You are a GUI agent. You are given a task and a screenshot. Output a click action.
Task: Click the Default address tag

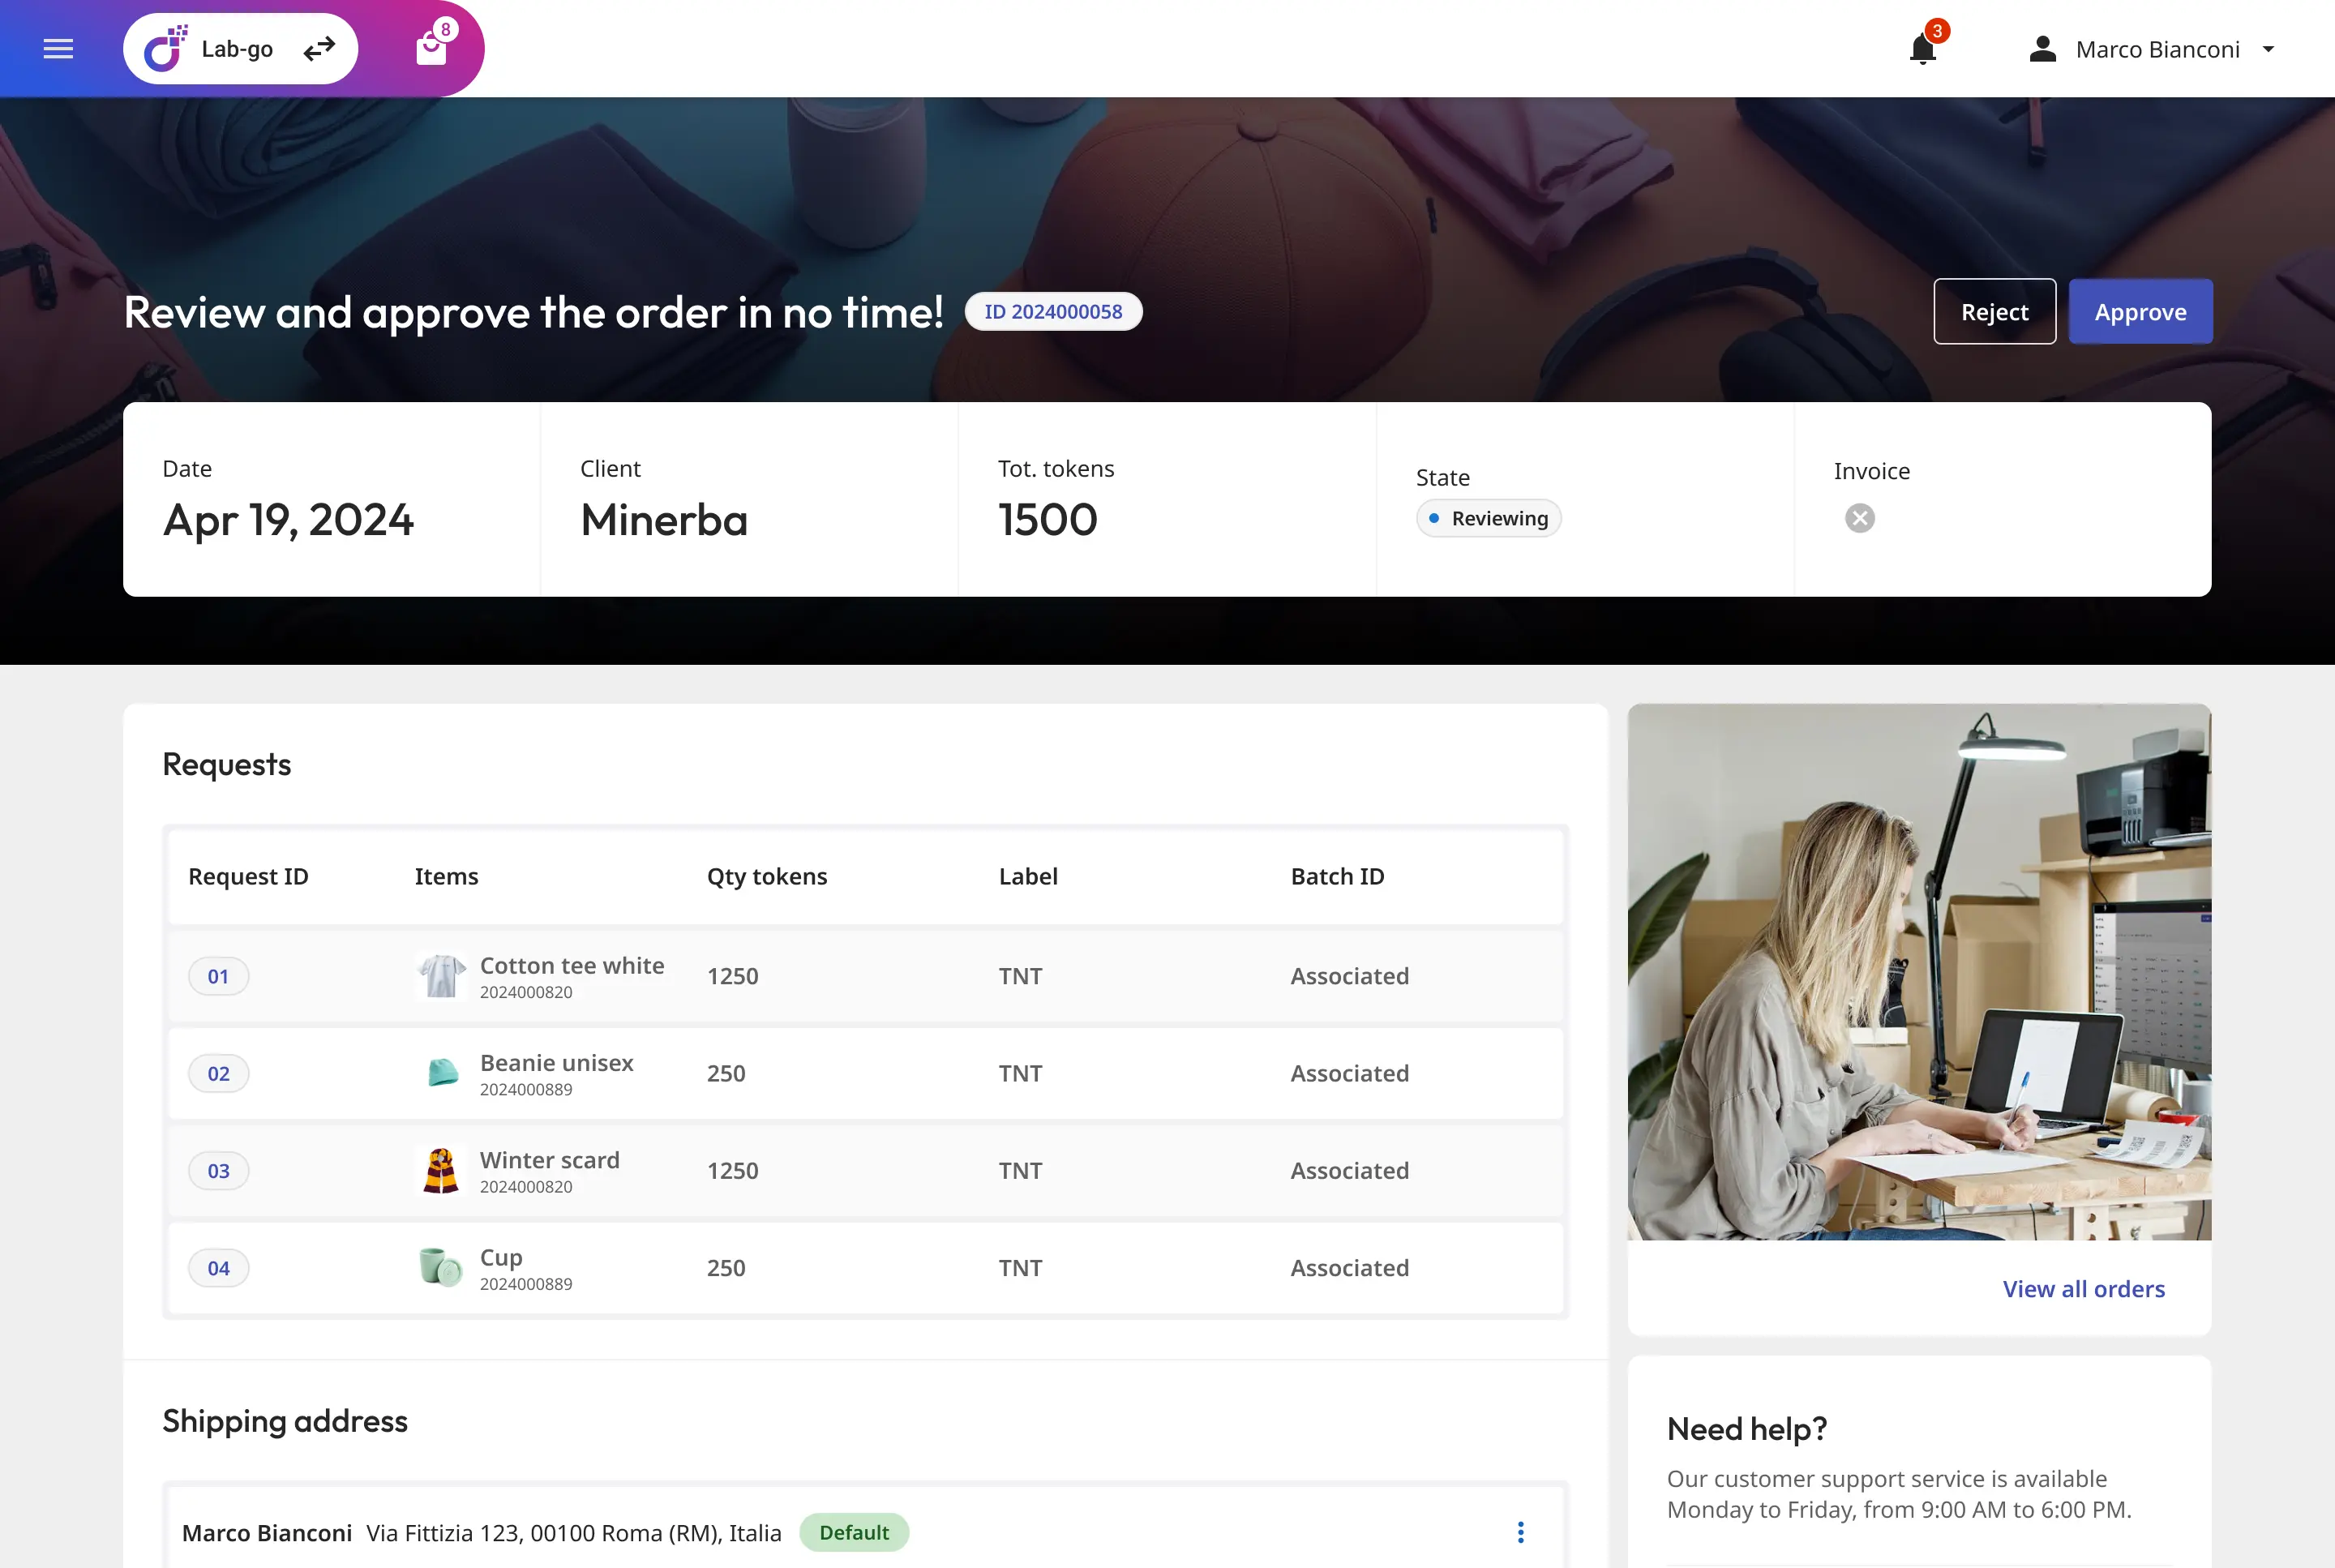click(853, 1532)
